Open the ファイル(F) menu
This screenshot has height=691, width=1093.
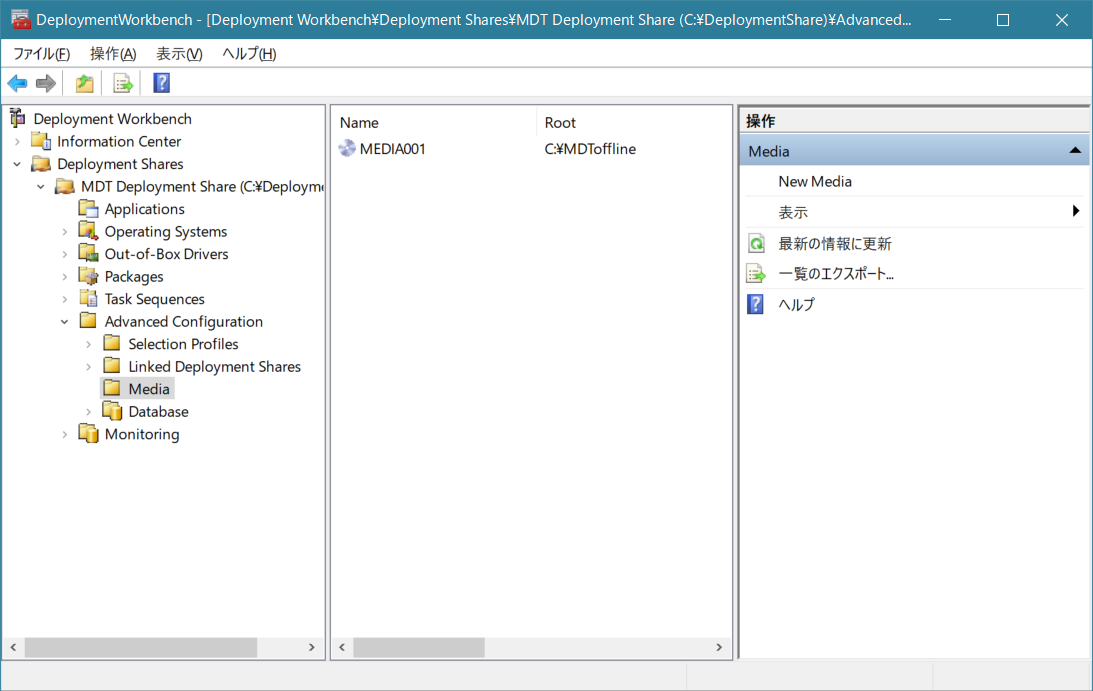point(42,54)
